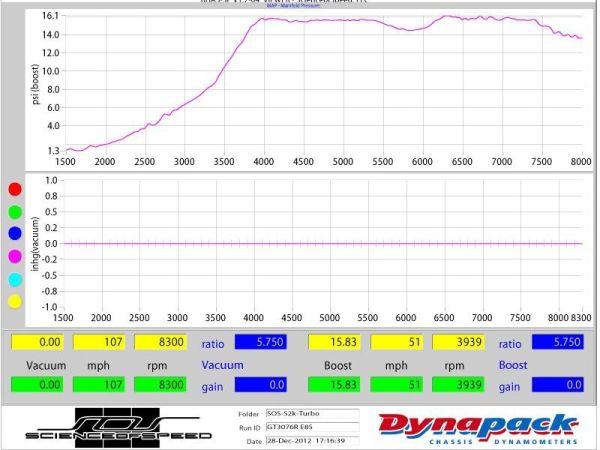
Task: Click the green Vacuum rpm field 8300
Action: (x=160, y=384)
